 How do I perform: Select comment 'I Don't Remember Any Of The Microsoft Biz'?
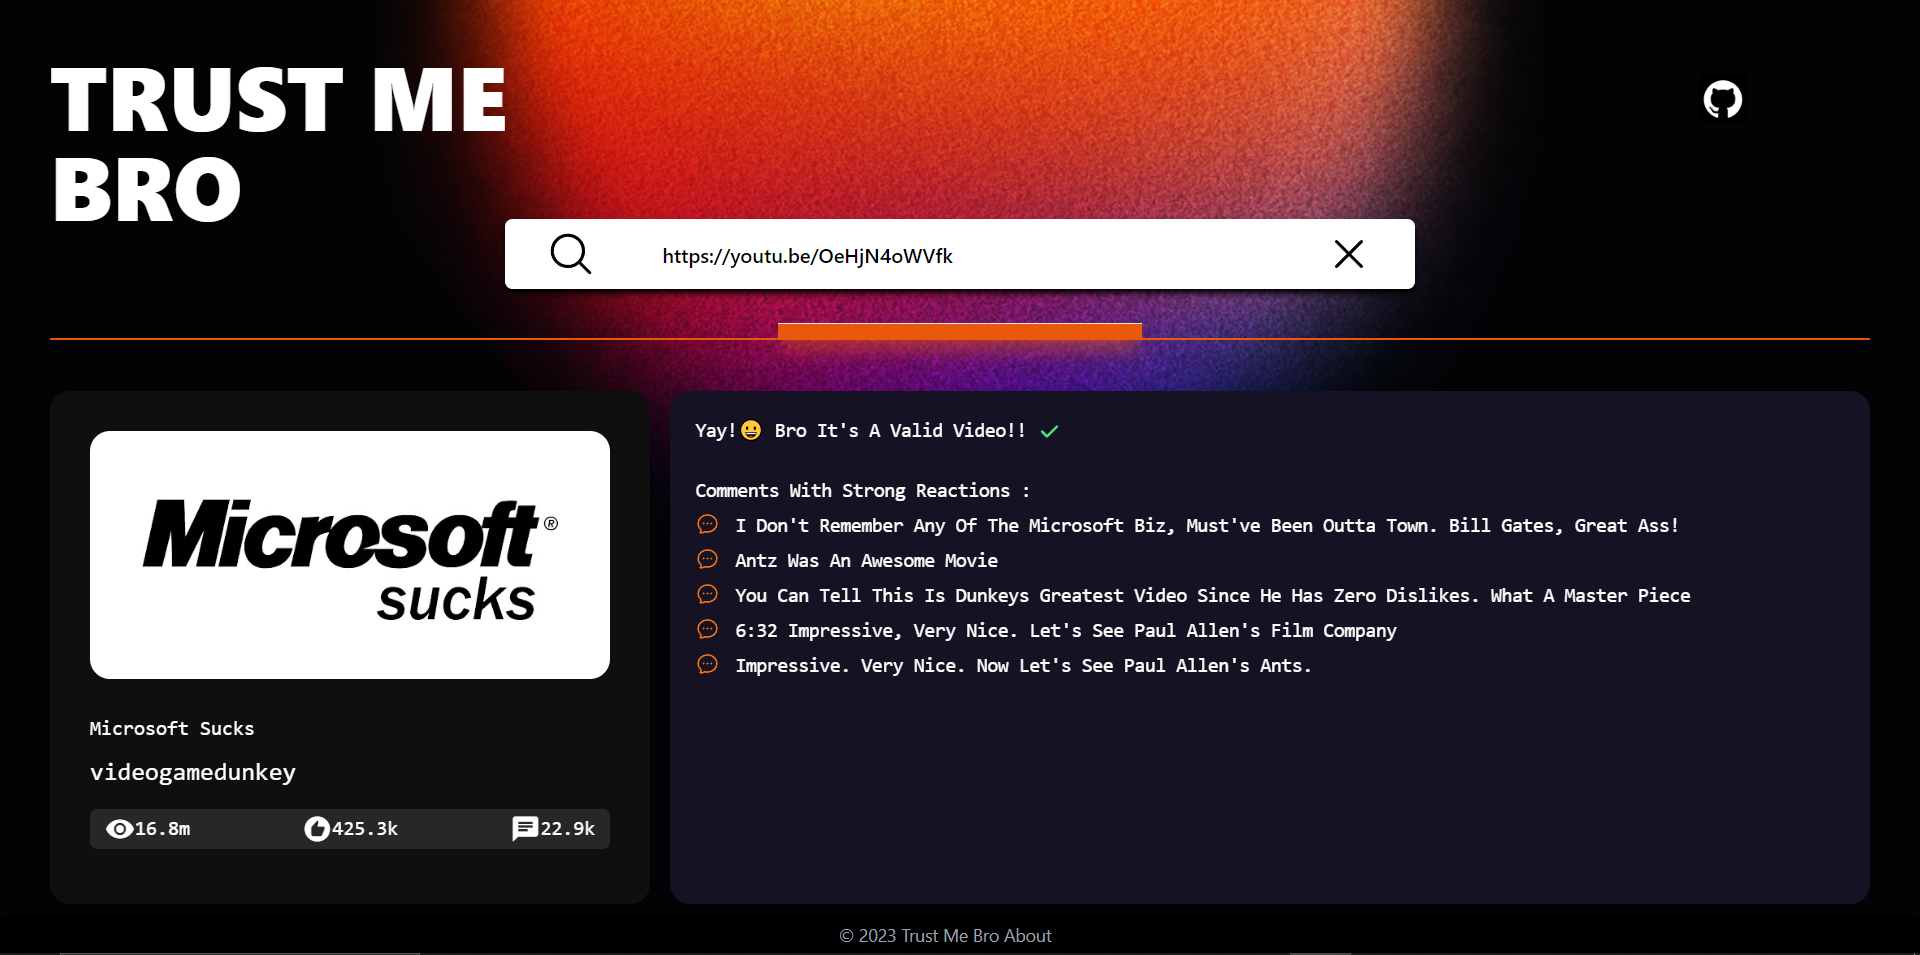coord(1207,526)
